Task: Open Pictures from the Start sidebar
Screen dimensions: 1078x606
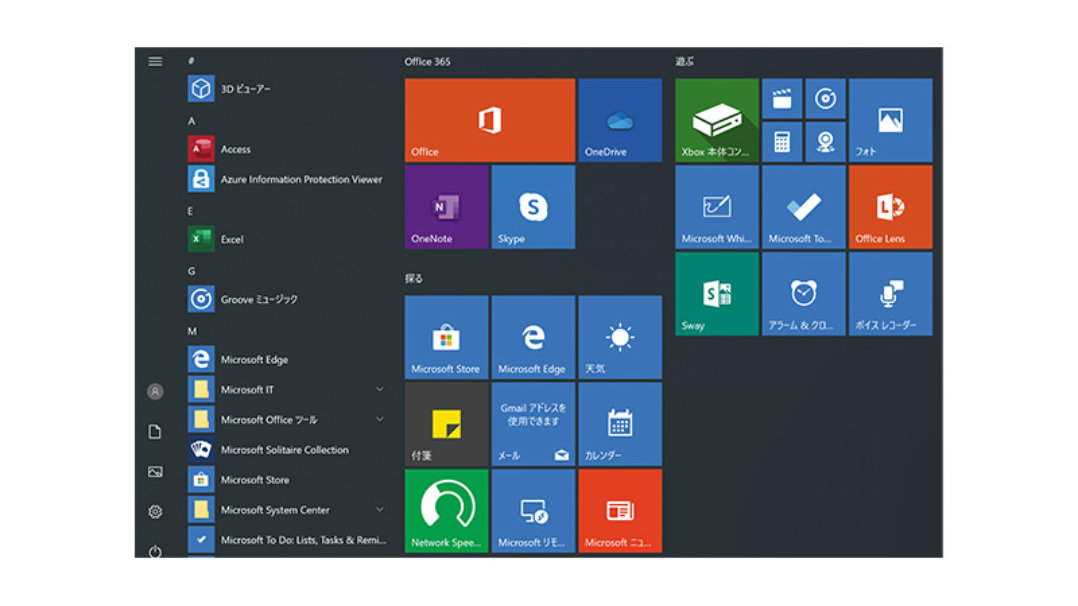Action: 155,472
